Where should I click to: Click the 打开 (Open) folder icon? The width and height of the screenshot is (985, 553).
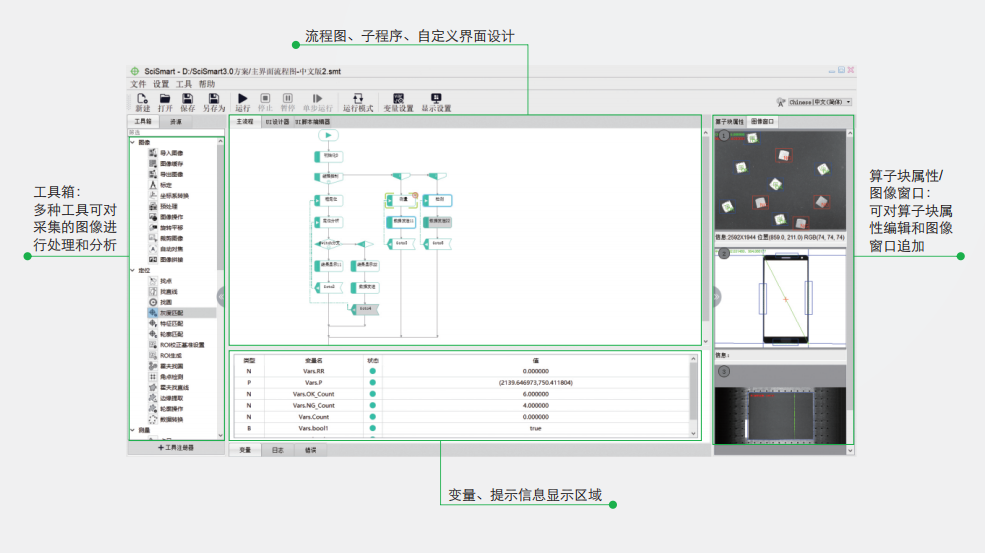(x=164, y=99)
